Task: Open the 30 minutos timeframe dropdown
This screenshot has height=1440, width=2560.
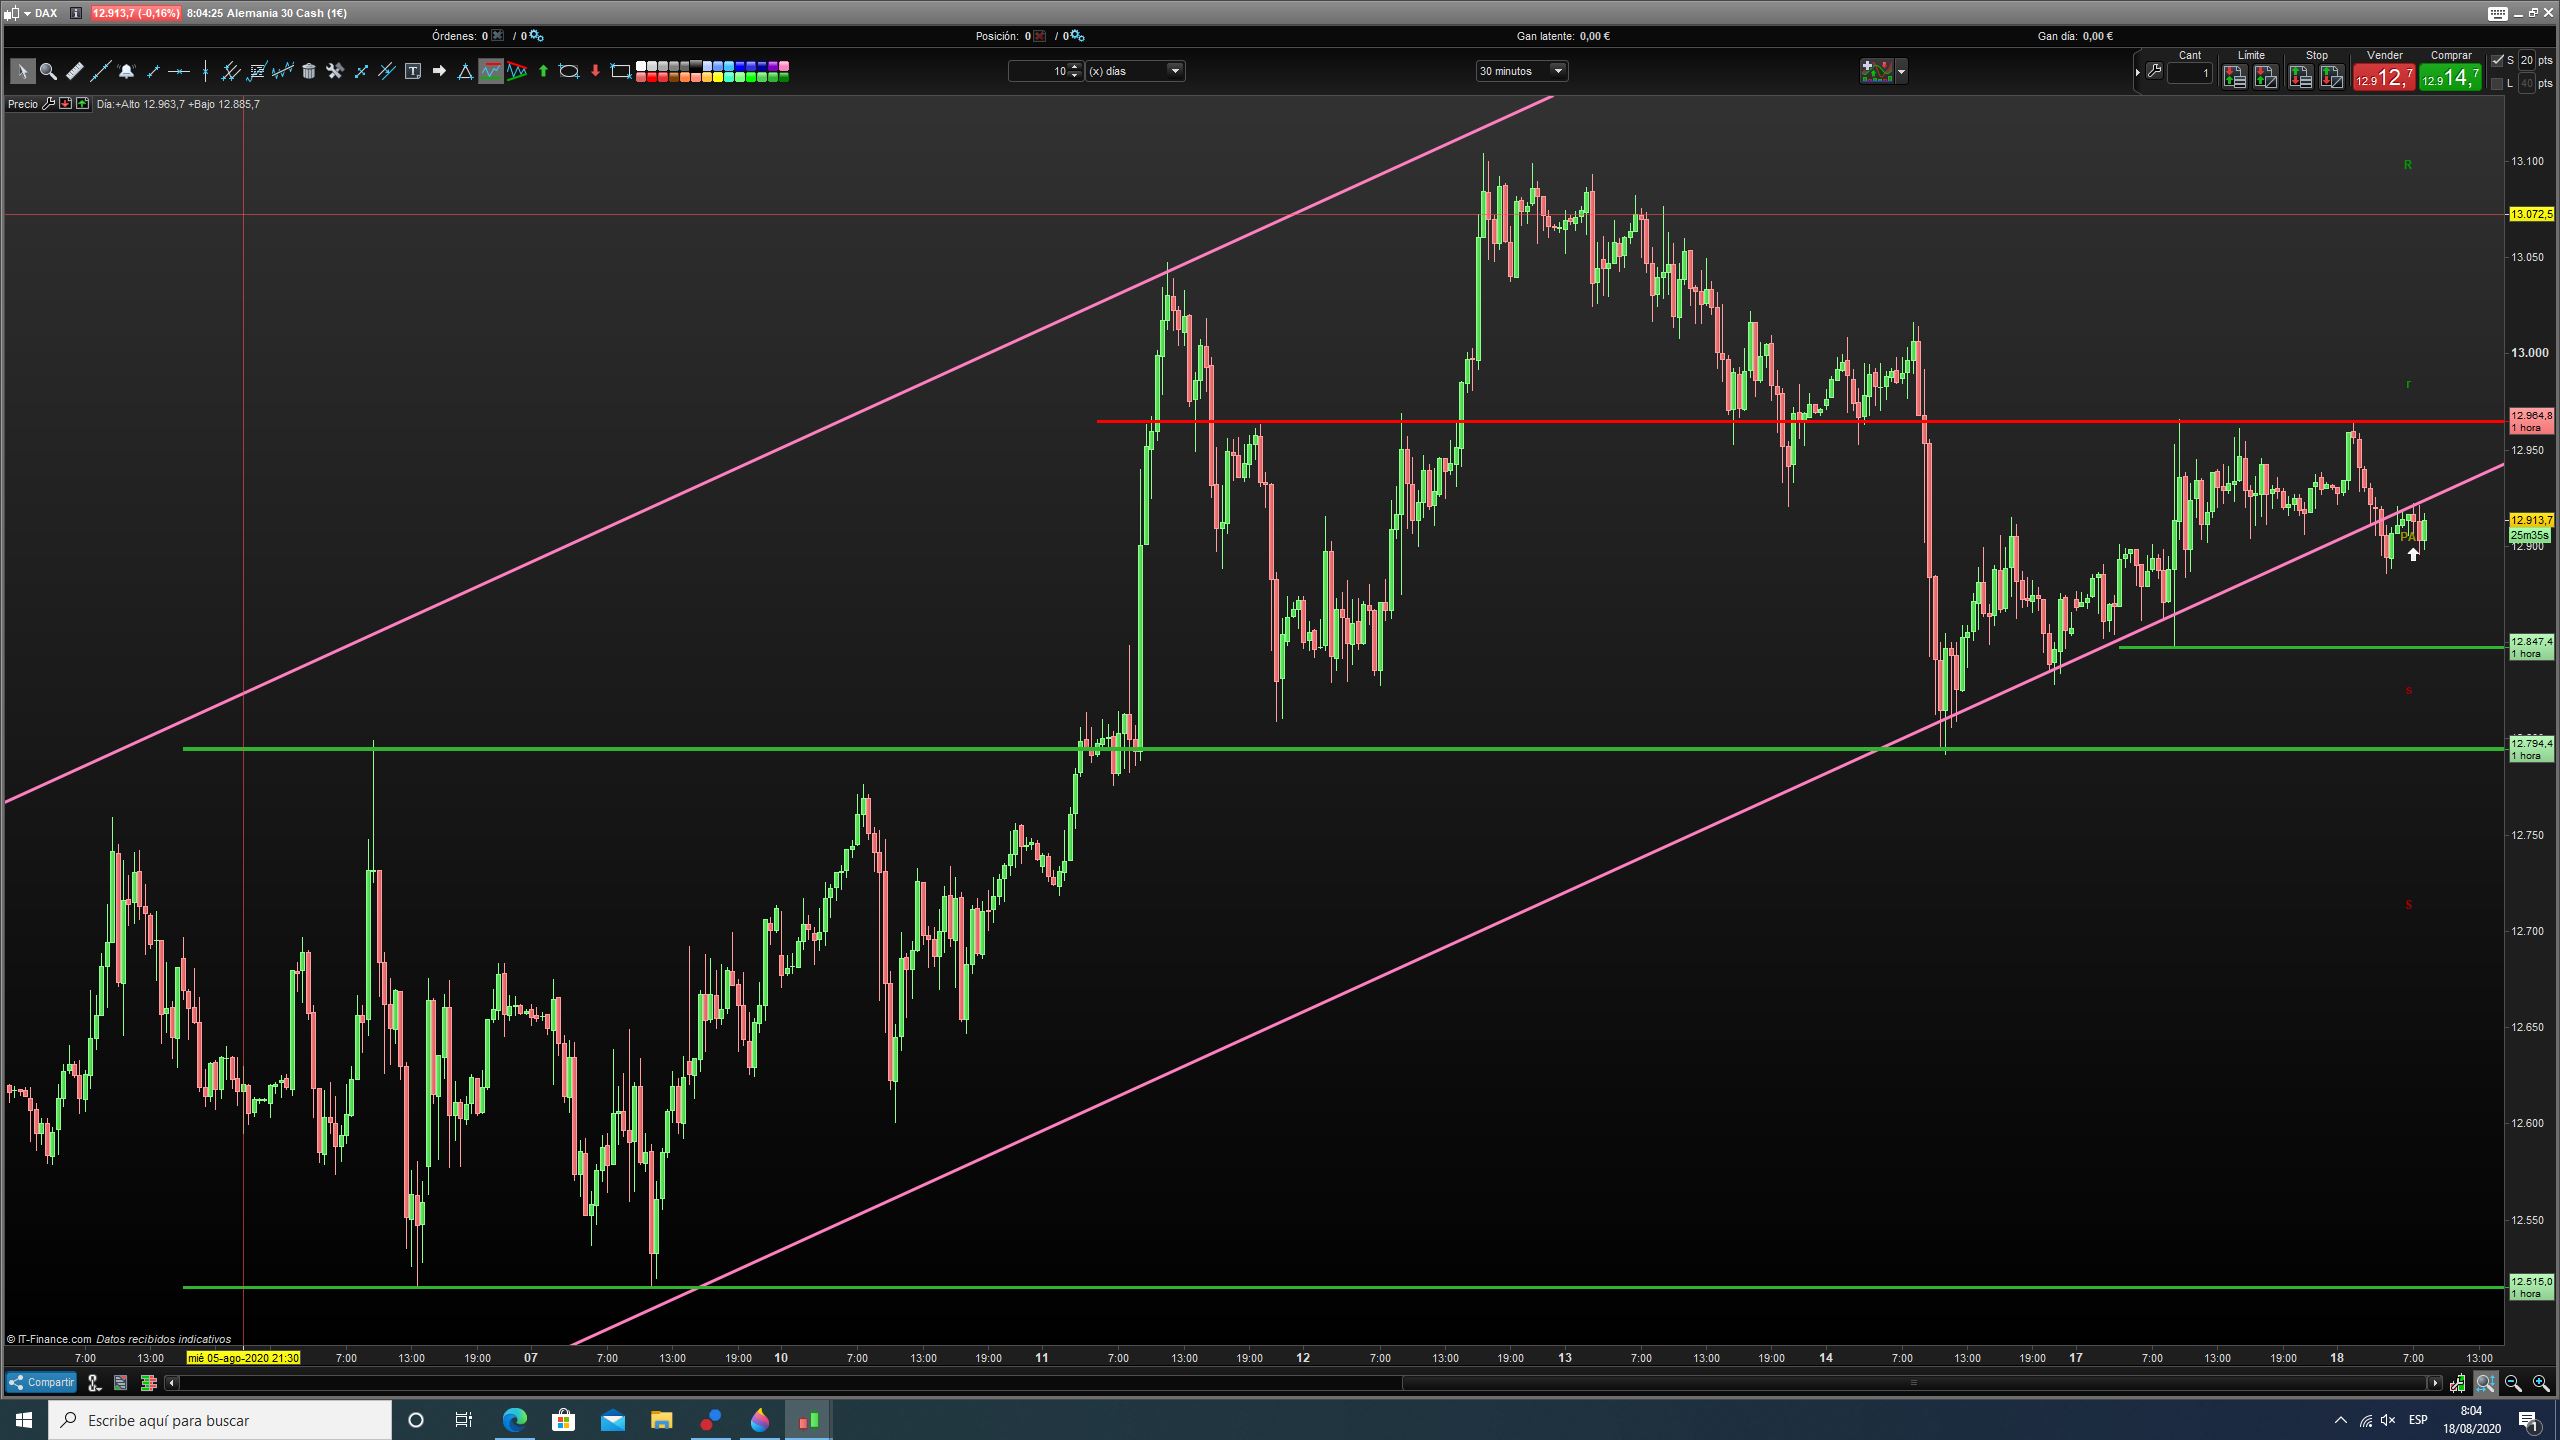Action: [x=1557, y=71]
